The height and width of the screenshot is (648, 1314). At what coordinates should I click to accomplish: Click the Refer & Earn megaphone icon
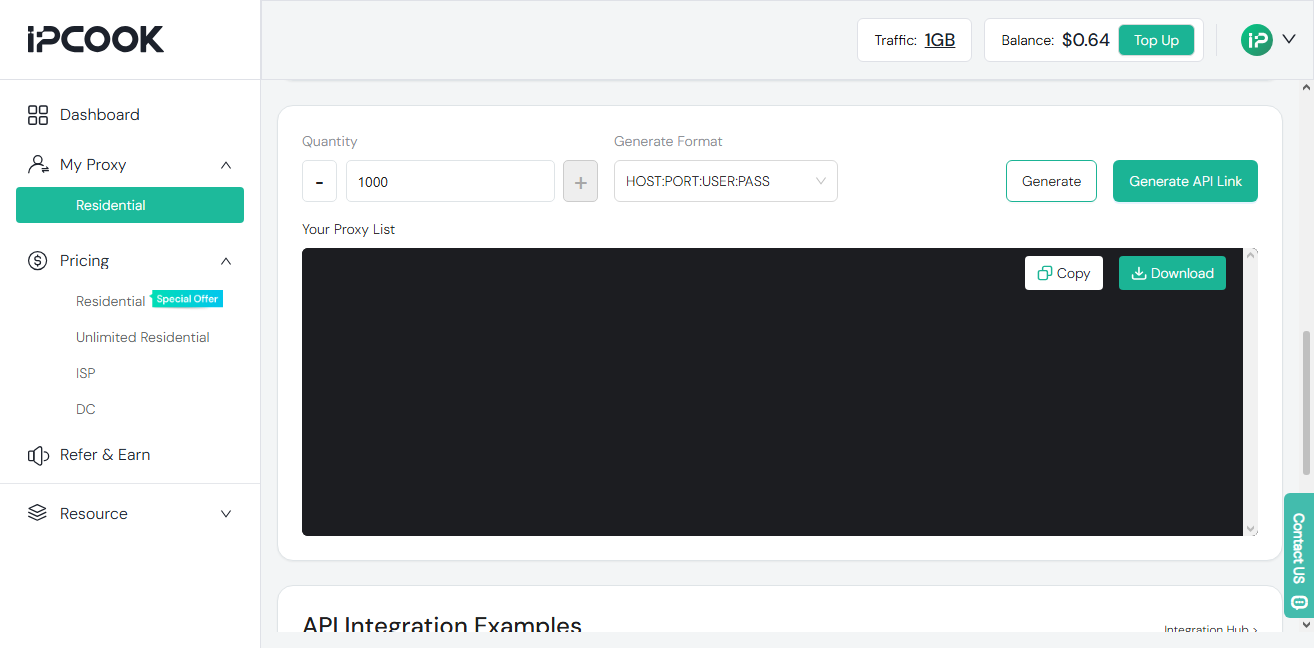(x=38, y=455)
